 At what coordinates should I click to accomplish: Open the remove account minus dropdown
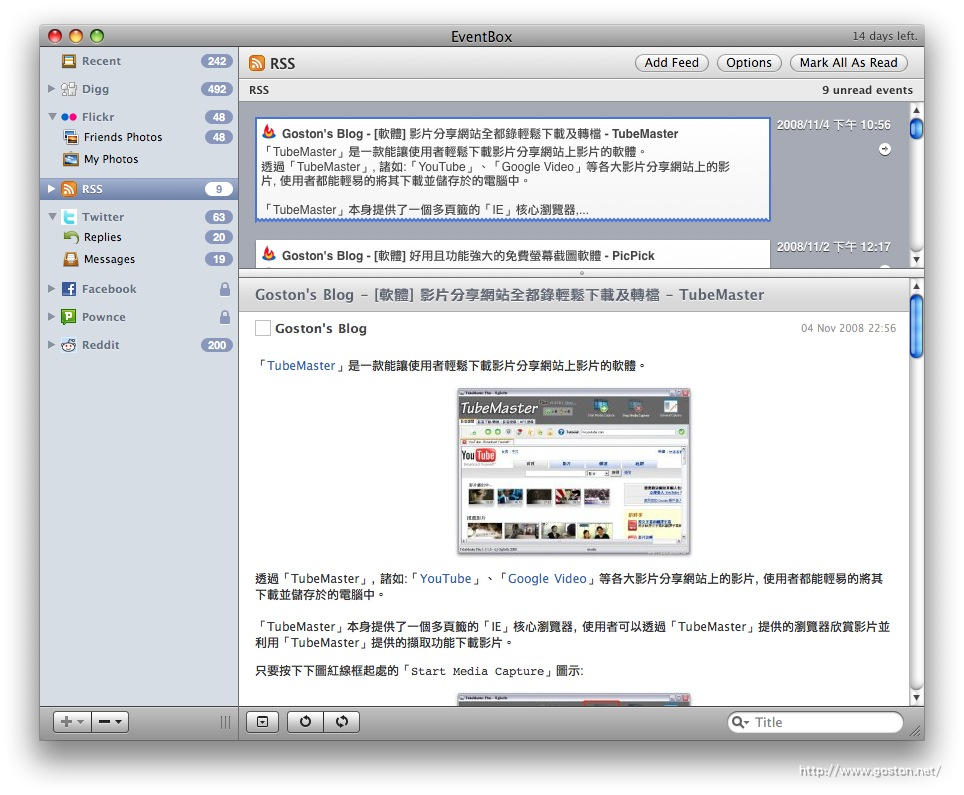coord(111,721)
